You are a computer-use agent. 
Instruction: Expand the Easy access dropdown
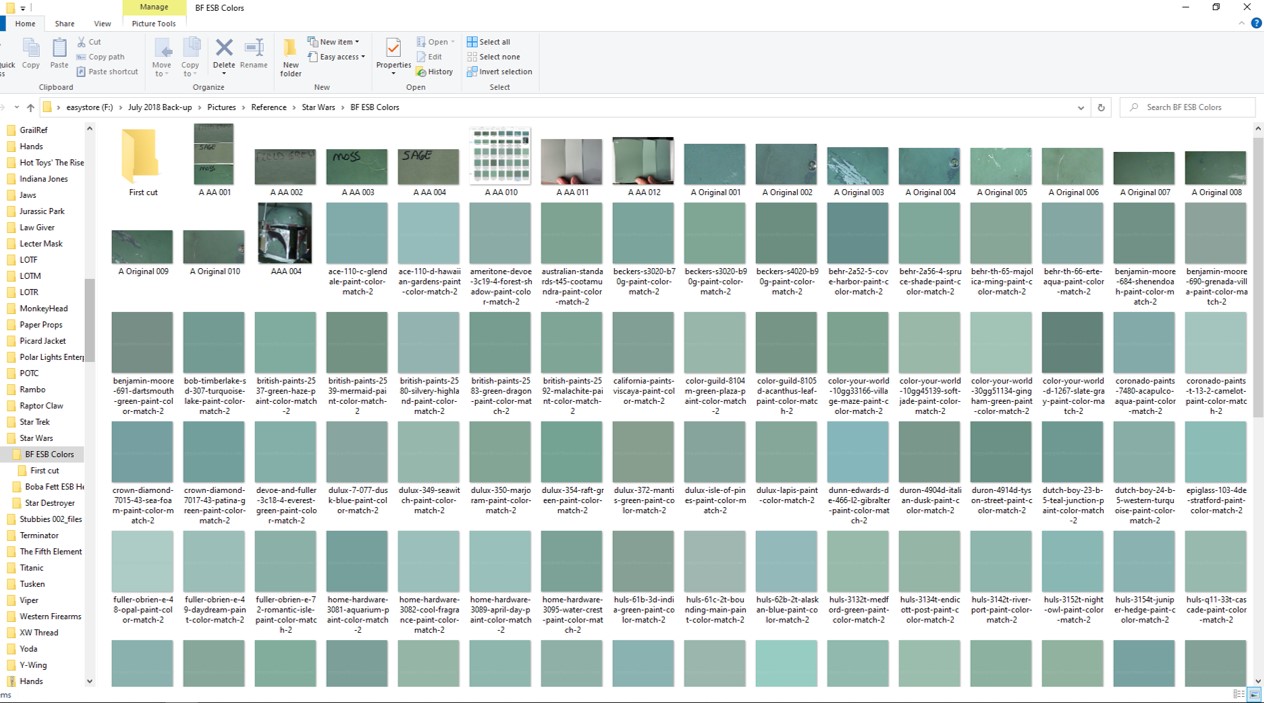[x=363, y=57]
